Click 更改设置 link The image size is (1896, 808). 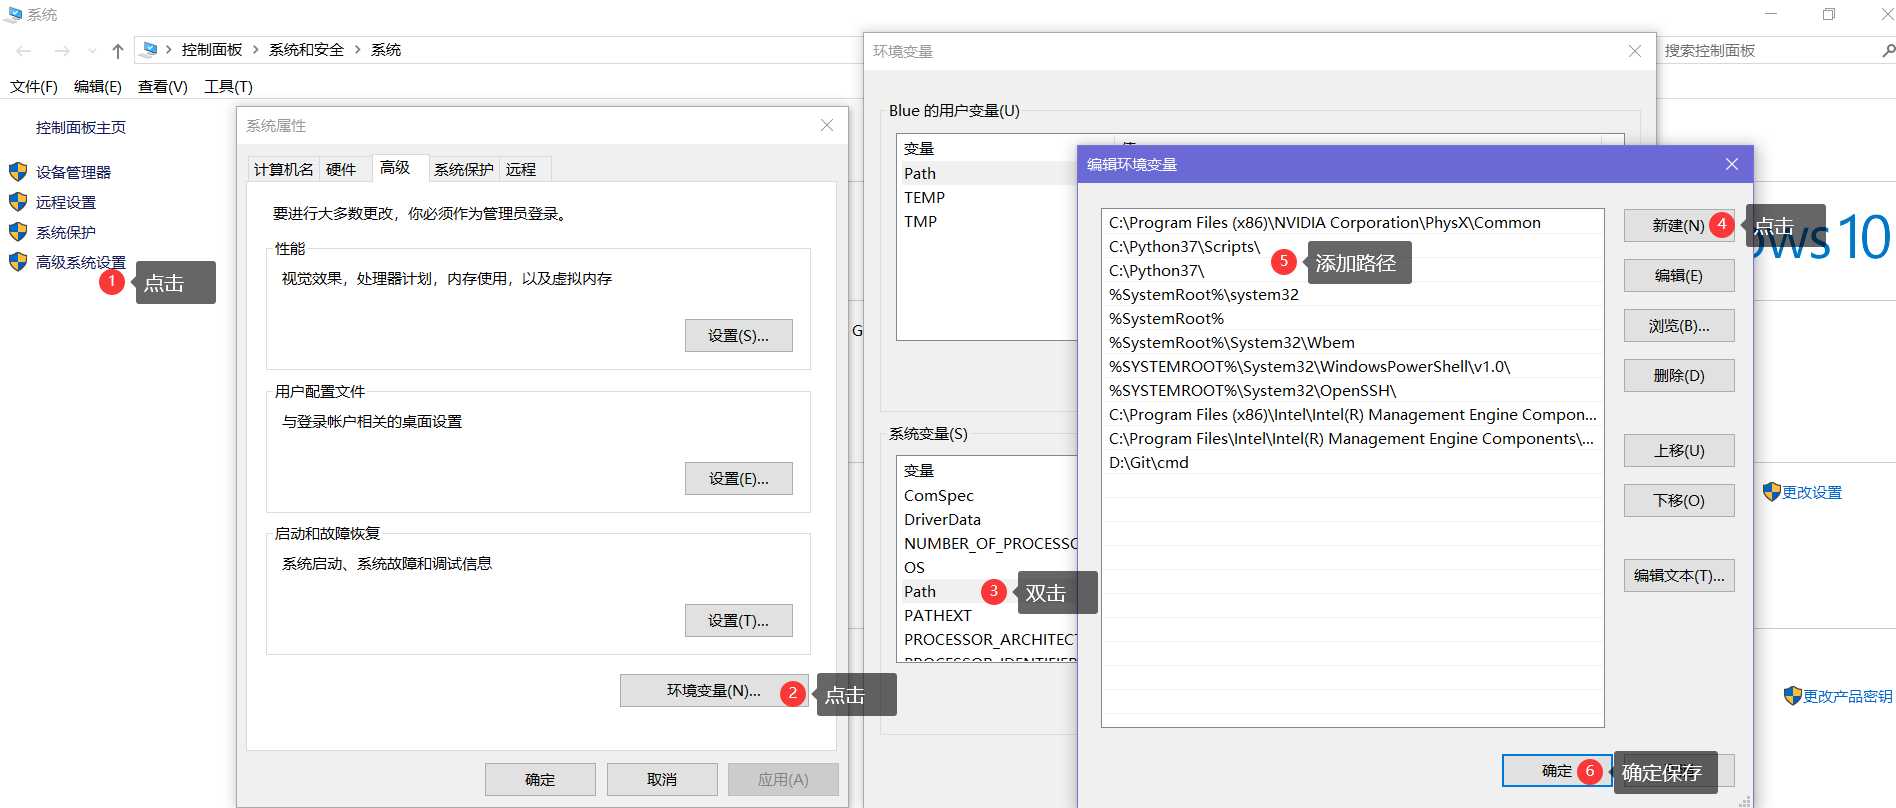1812,492
